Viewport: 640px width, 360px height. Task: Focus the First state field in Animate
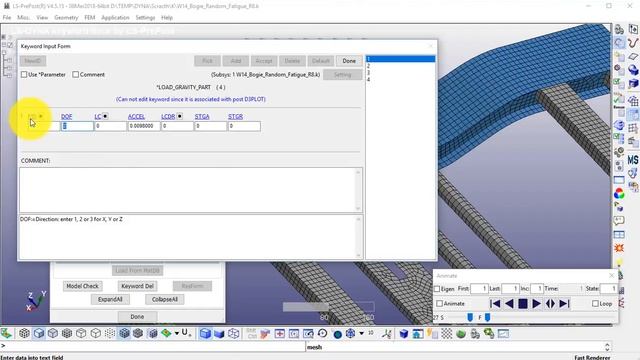(479, 289)
